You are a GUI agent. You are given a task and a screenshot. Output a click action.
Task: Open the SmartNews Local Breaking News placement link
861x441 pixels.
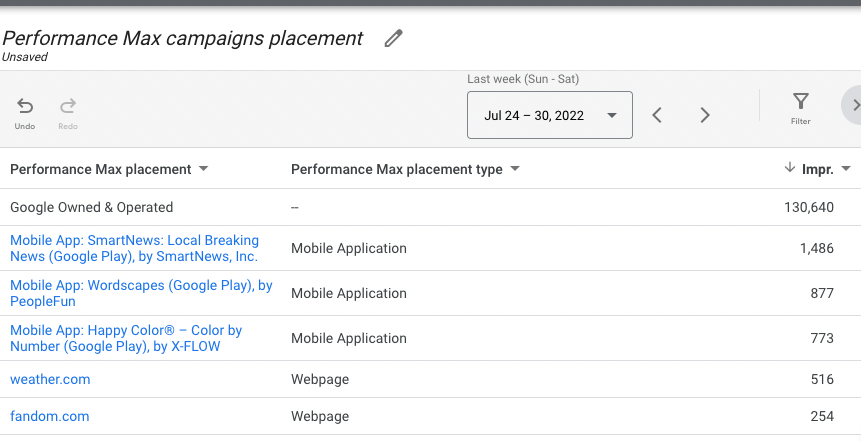[134, 248]
